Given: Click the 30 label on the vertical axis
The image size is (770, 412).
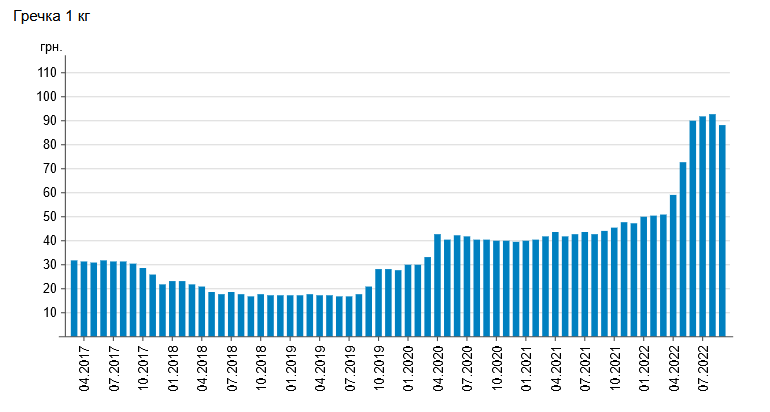Looking at the screenshot, I should point(50,265).
